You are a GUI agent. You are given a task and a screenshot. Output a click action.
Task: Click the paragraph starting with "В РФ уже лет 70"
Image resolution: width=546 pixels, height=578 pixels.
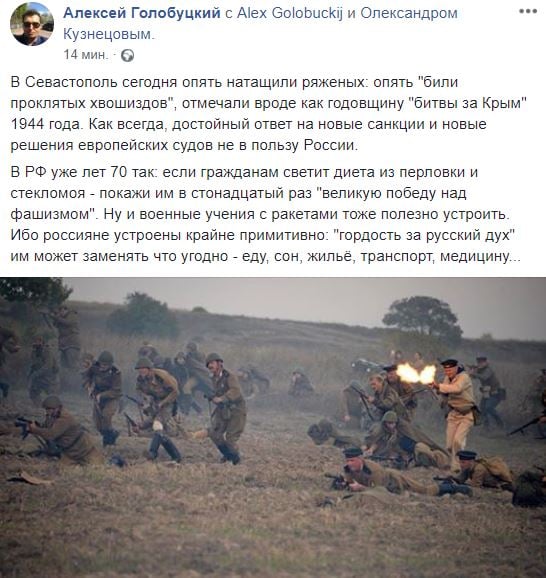(x=265, y=214)
